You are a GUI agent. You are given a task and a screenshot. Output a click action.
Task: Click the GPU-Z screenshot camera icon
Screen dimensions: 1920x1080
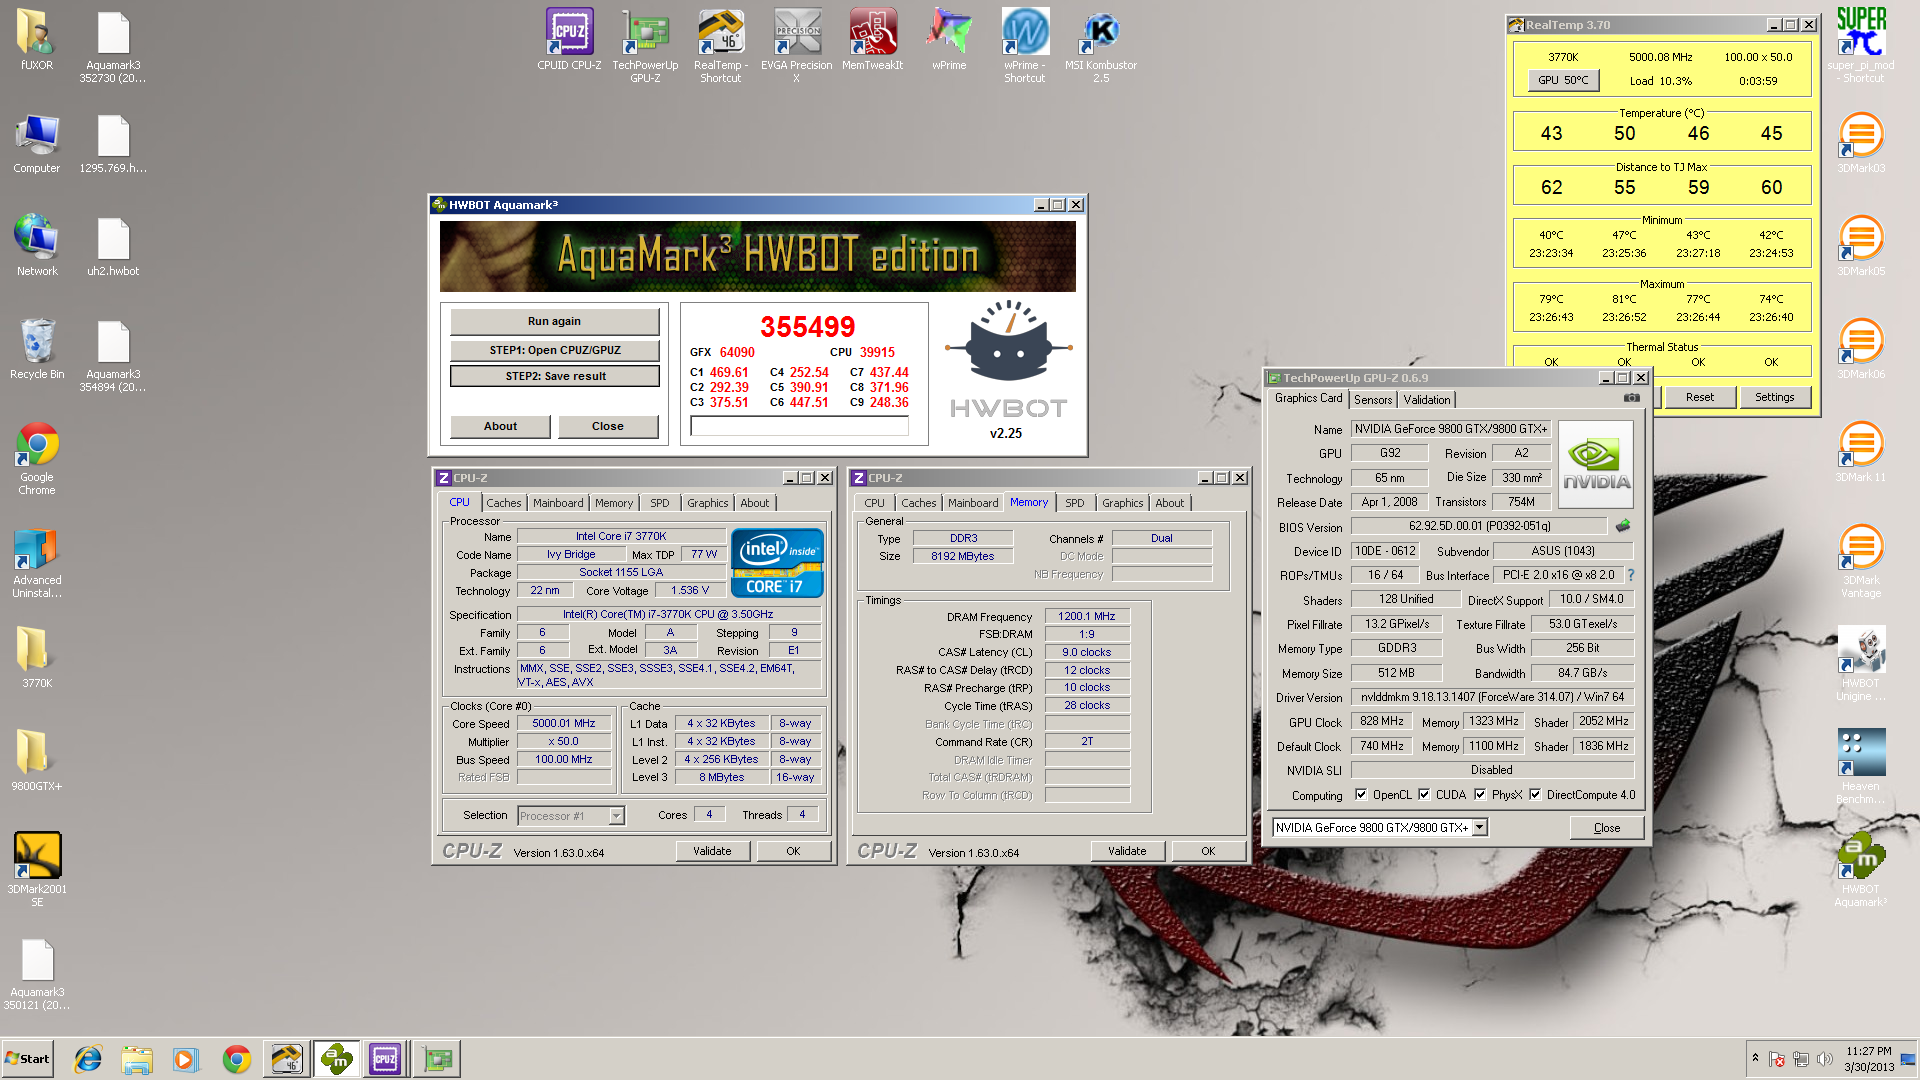pos(1632,398)
